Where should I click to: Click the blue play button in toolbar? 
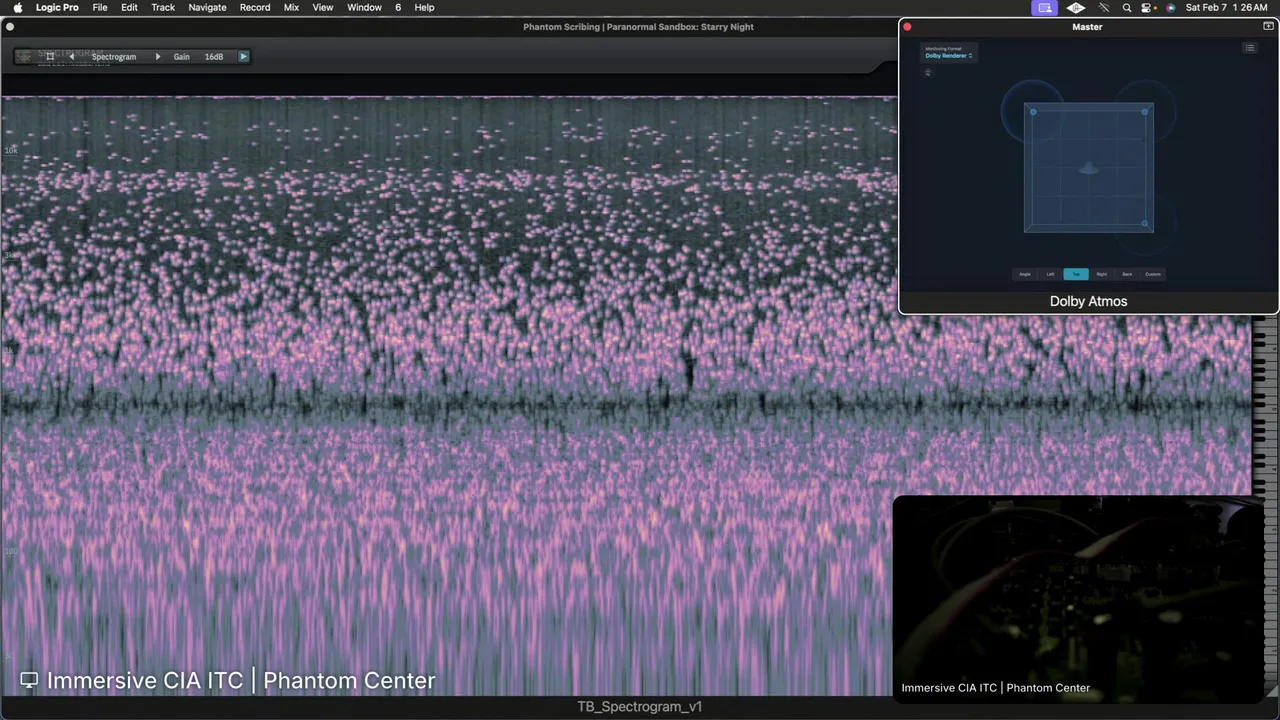(243, 57)
